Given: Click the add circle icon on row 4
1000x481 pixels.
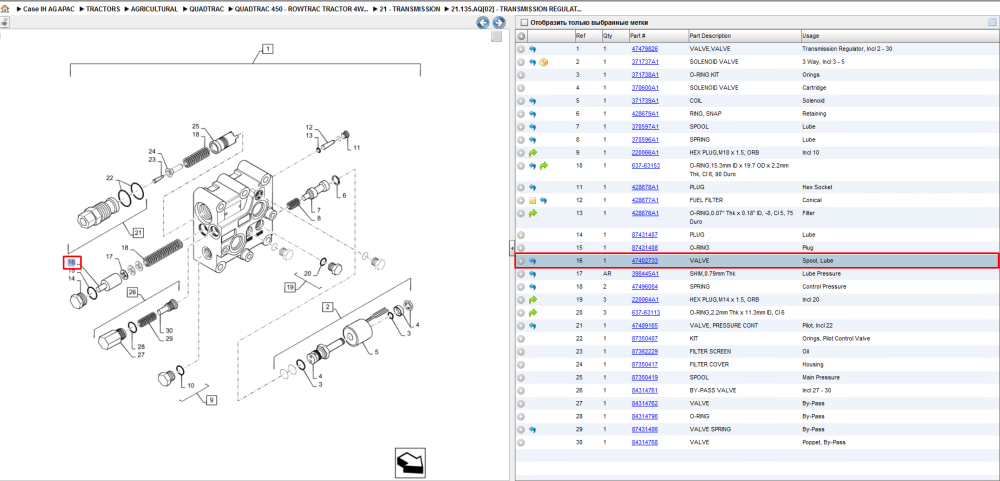Looking at the screenshot, I should (x=521, y=87).
